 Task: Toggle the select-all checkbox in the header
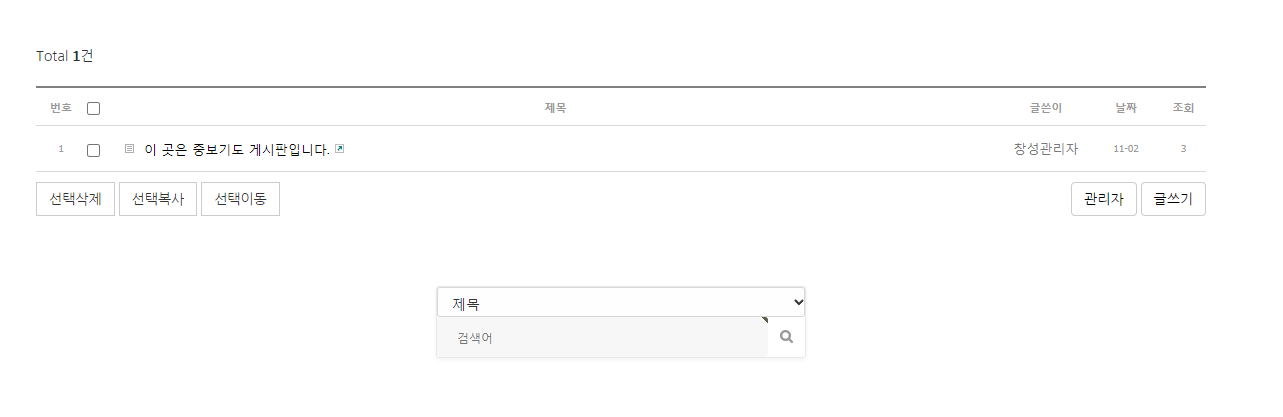(x=93, y=108)
